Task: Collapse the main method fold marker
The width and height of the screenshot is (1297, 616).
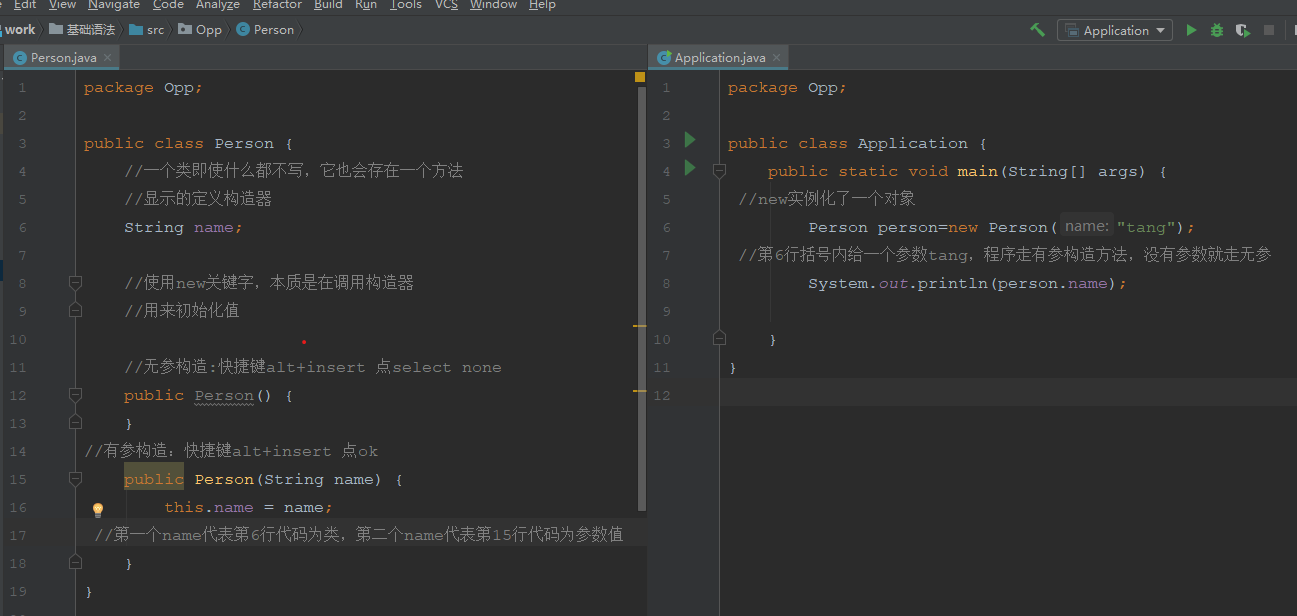Action: [719, 171]
